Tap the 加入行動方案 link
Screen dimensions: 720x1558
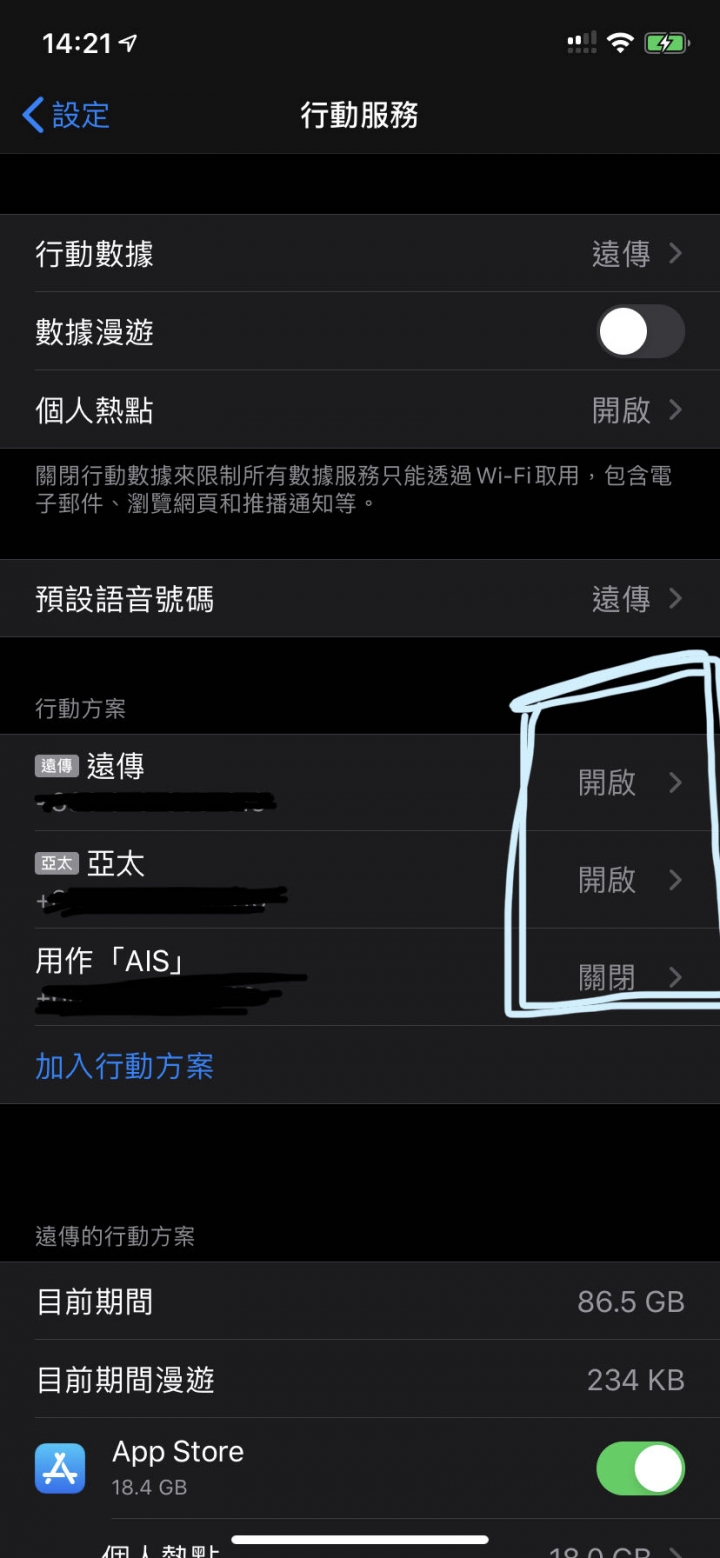click(x=124, y=1066)
